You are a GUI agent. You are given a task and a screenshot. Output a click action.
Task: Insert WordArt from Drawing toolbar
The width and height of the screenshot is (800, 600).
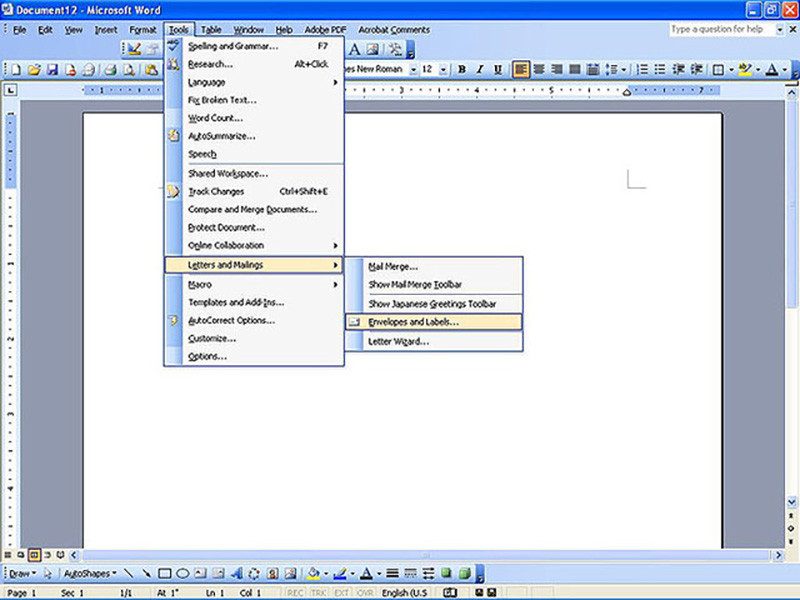(236, 573)
